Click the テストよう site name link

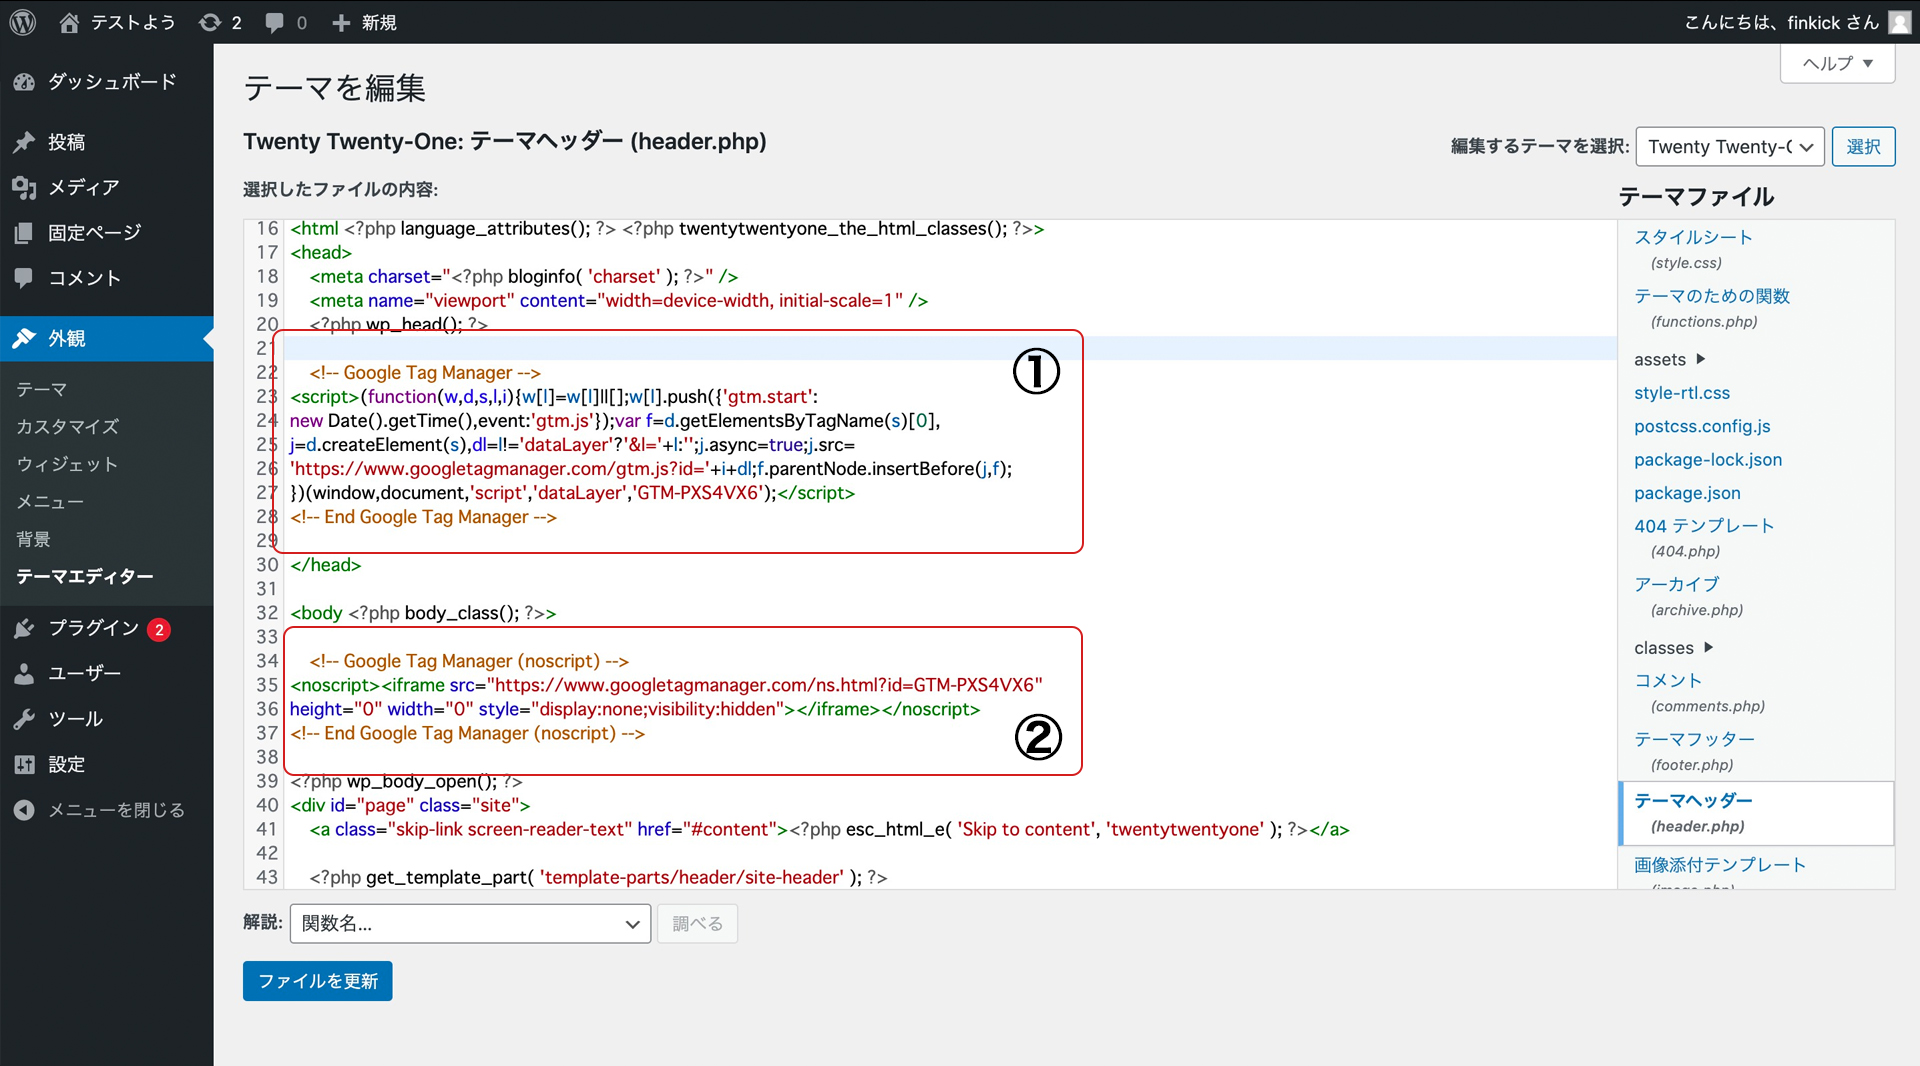133,22
